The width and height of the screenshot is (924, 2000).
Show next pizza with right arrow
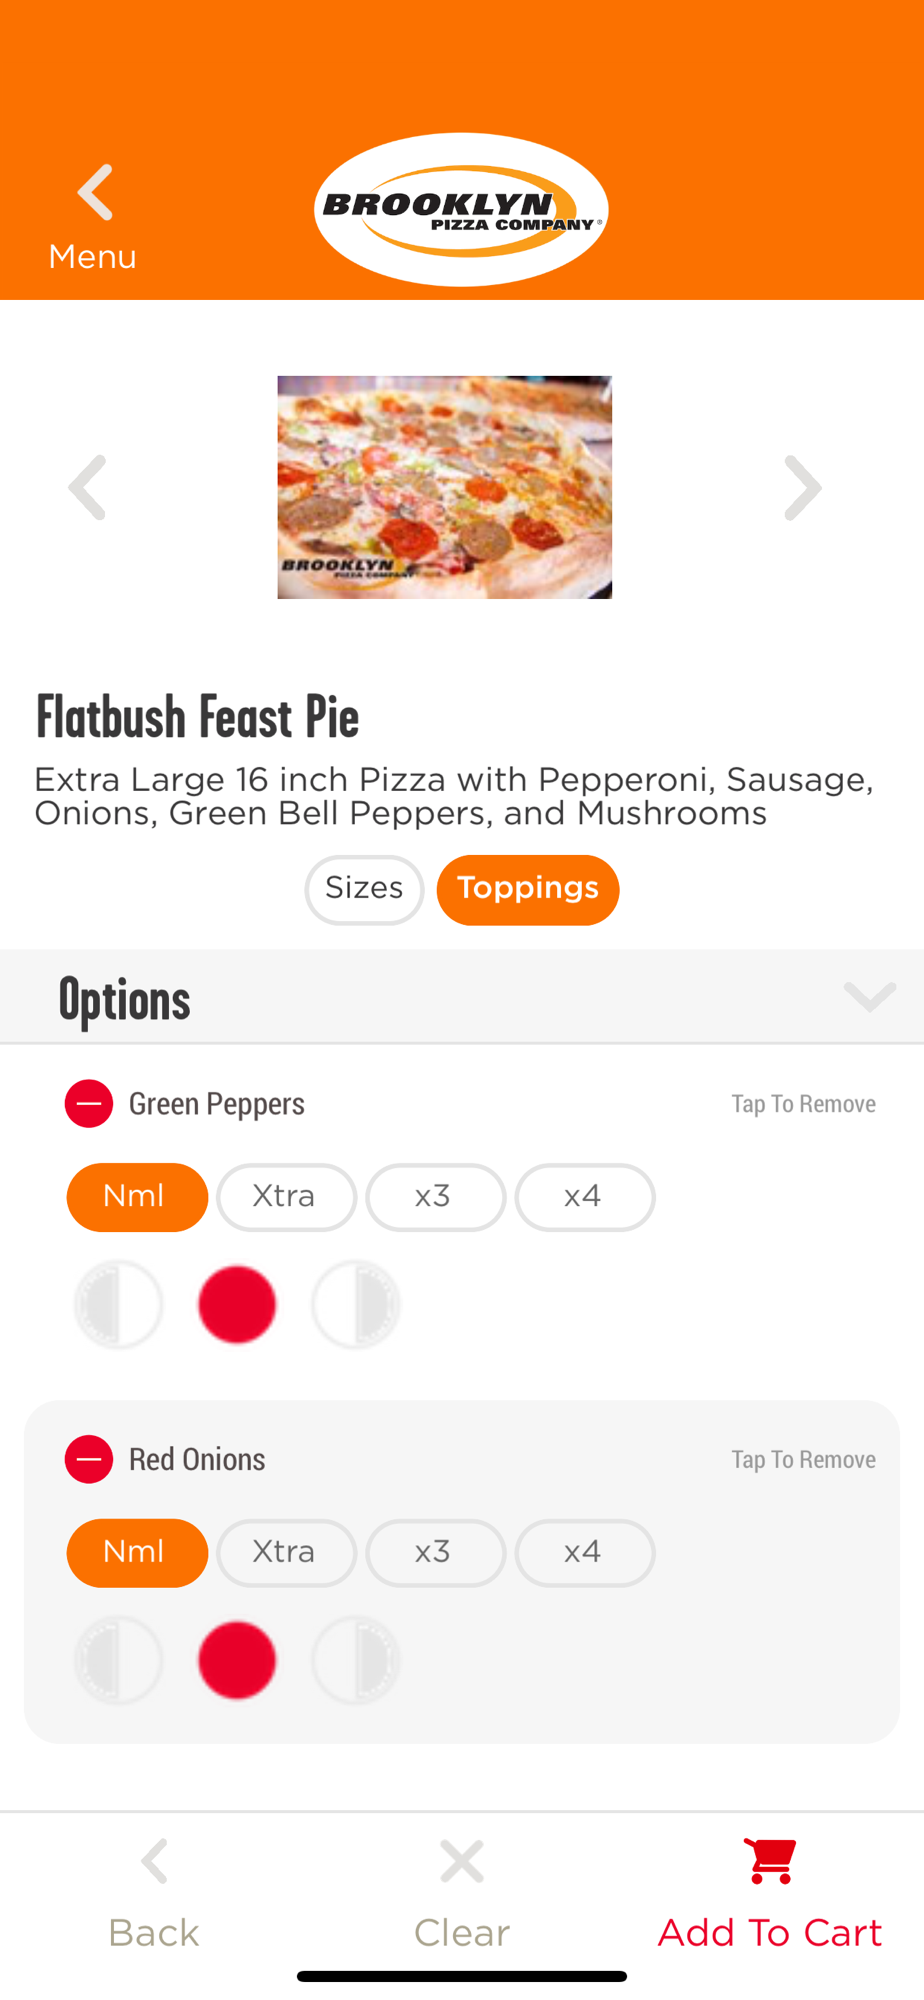pos(802,488)
